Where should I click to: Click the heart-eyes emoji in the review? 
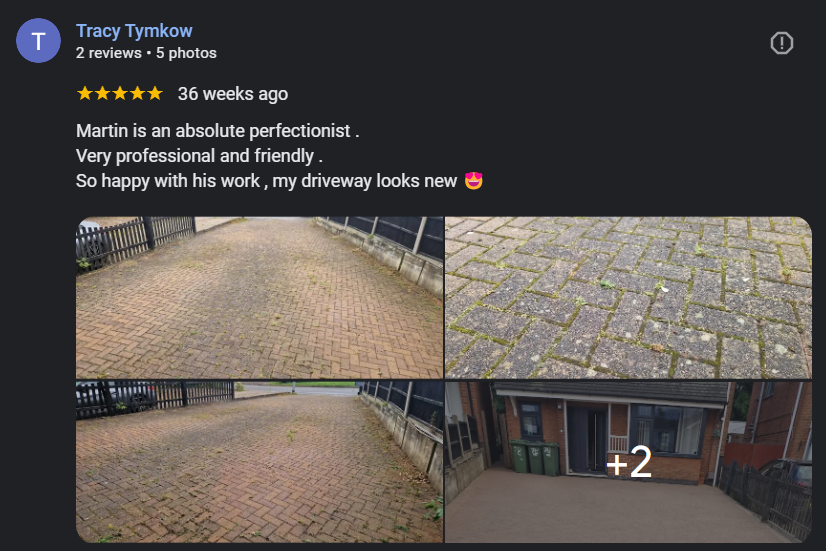coord(473,181)
